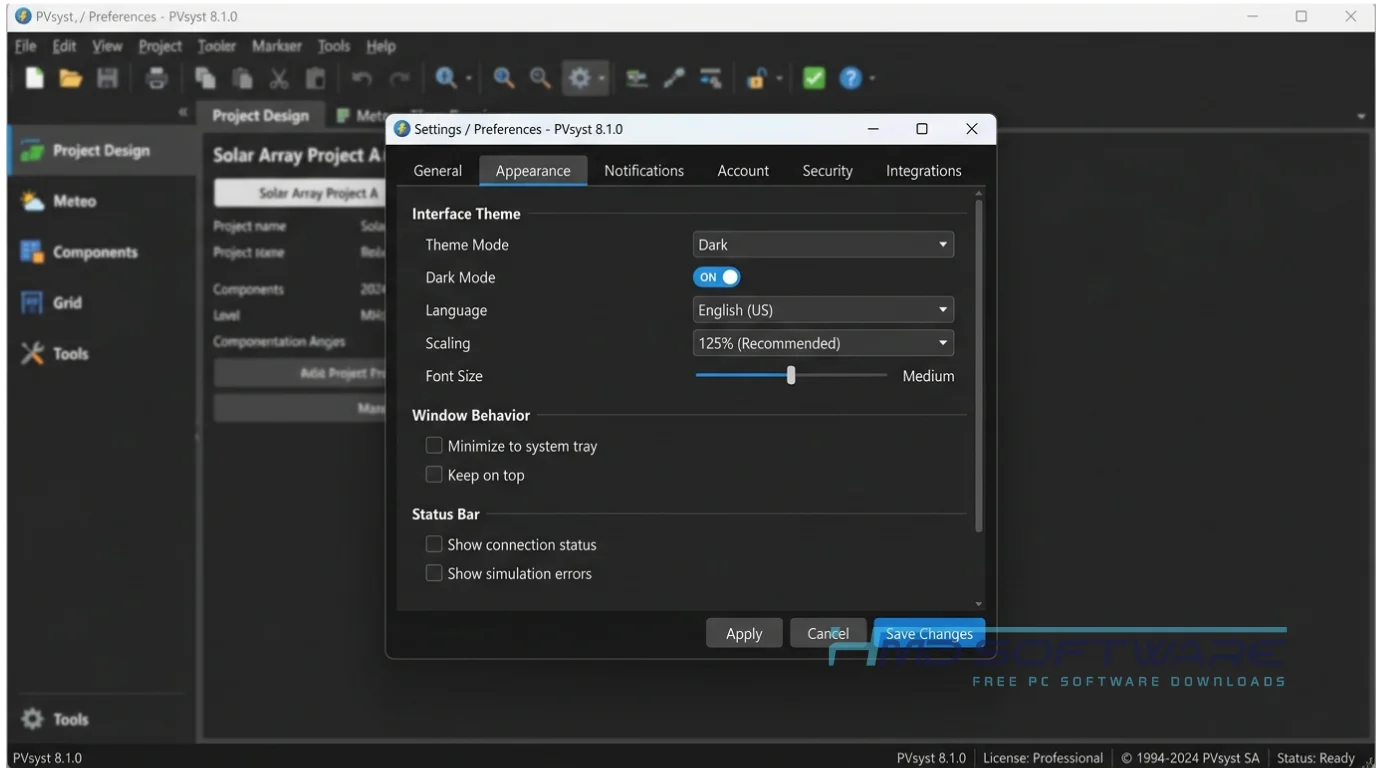Expand the arrow next to the padlock icon
This screenshot has height=768, width=1376.
pyautogui.click(x=778, y=79)
